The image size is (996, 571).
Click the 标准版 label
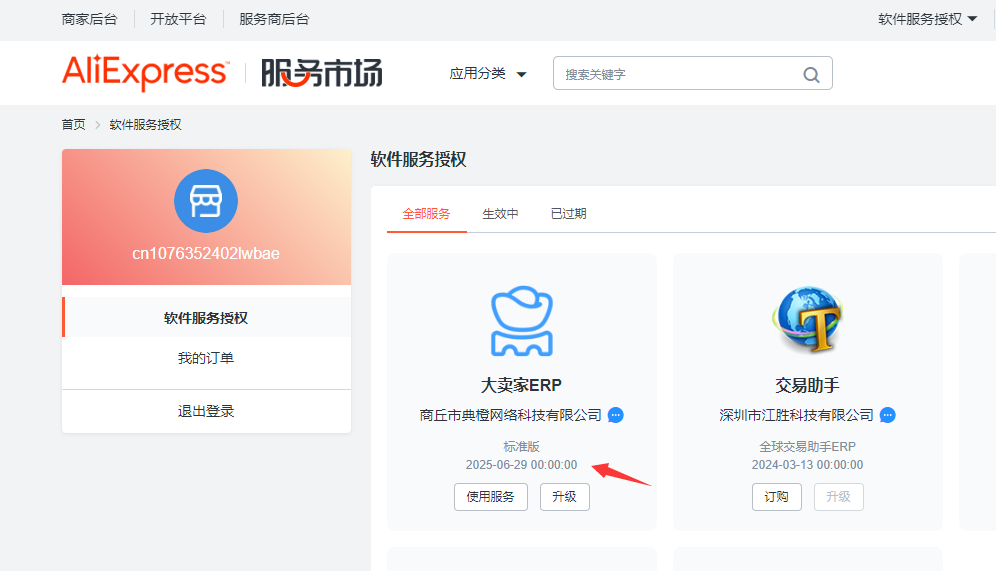522,447
